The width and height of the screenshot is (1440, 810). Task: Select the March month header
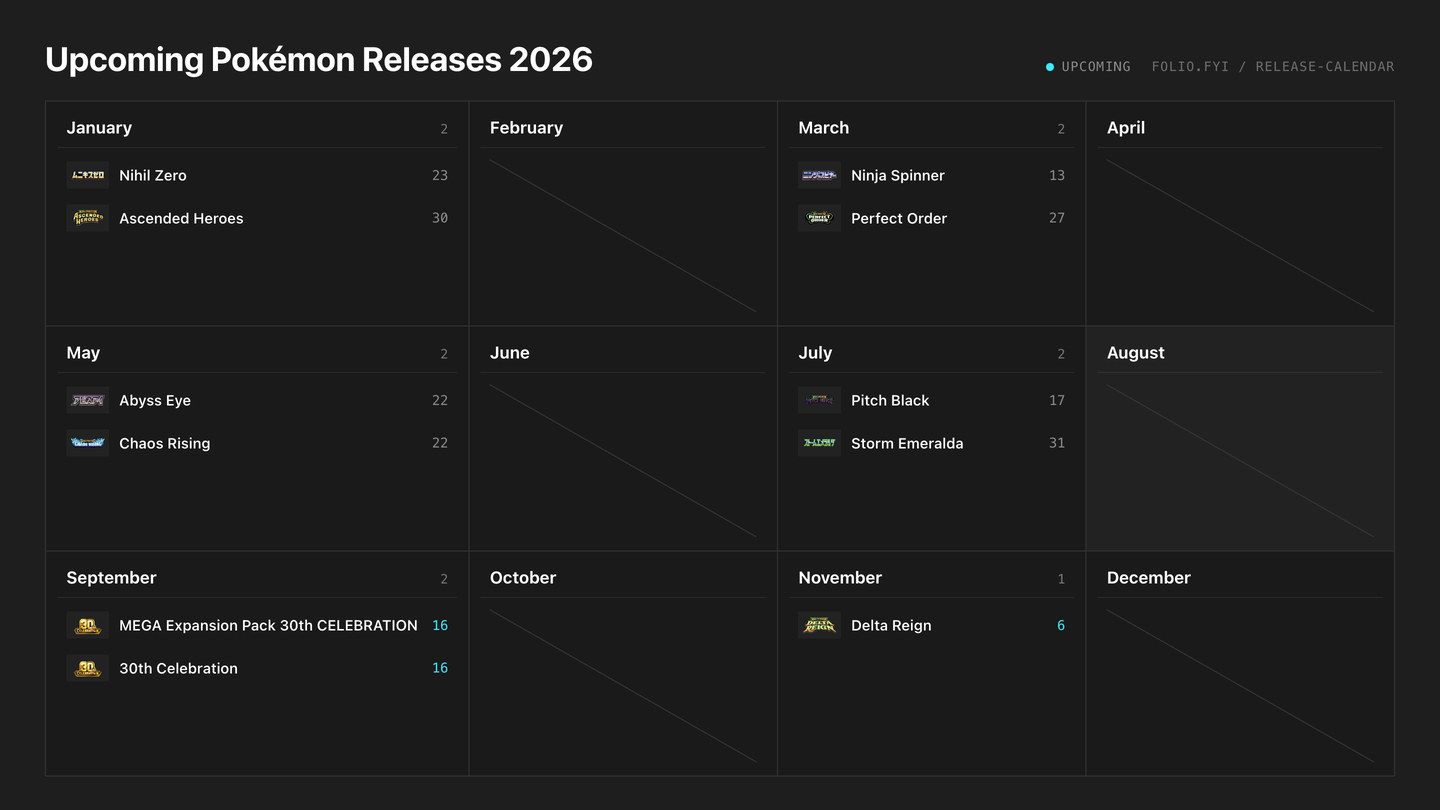(x=824, y=128)
